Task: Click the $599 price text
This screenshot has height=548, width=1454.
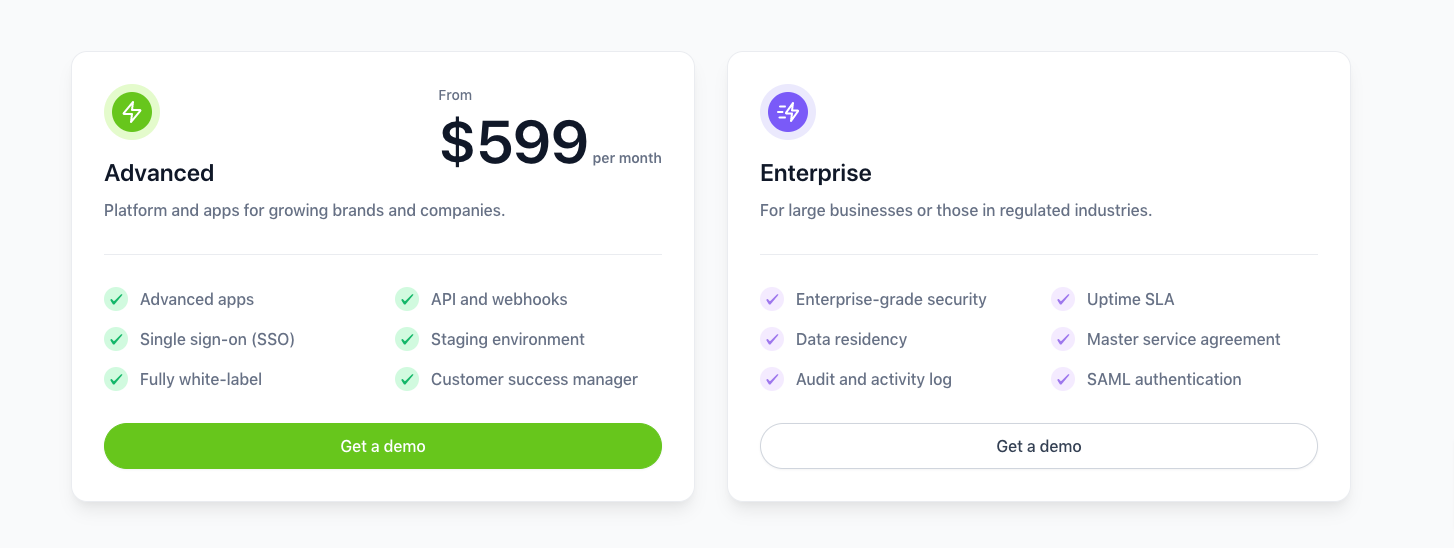Action: tap(514, 143)
